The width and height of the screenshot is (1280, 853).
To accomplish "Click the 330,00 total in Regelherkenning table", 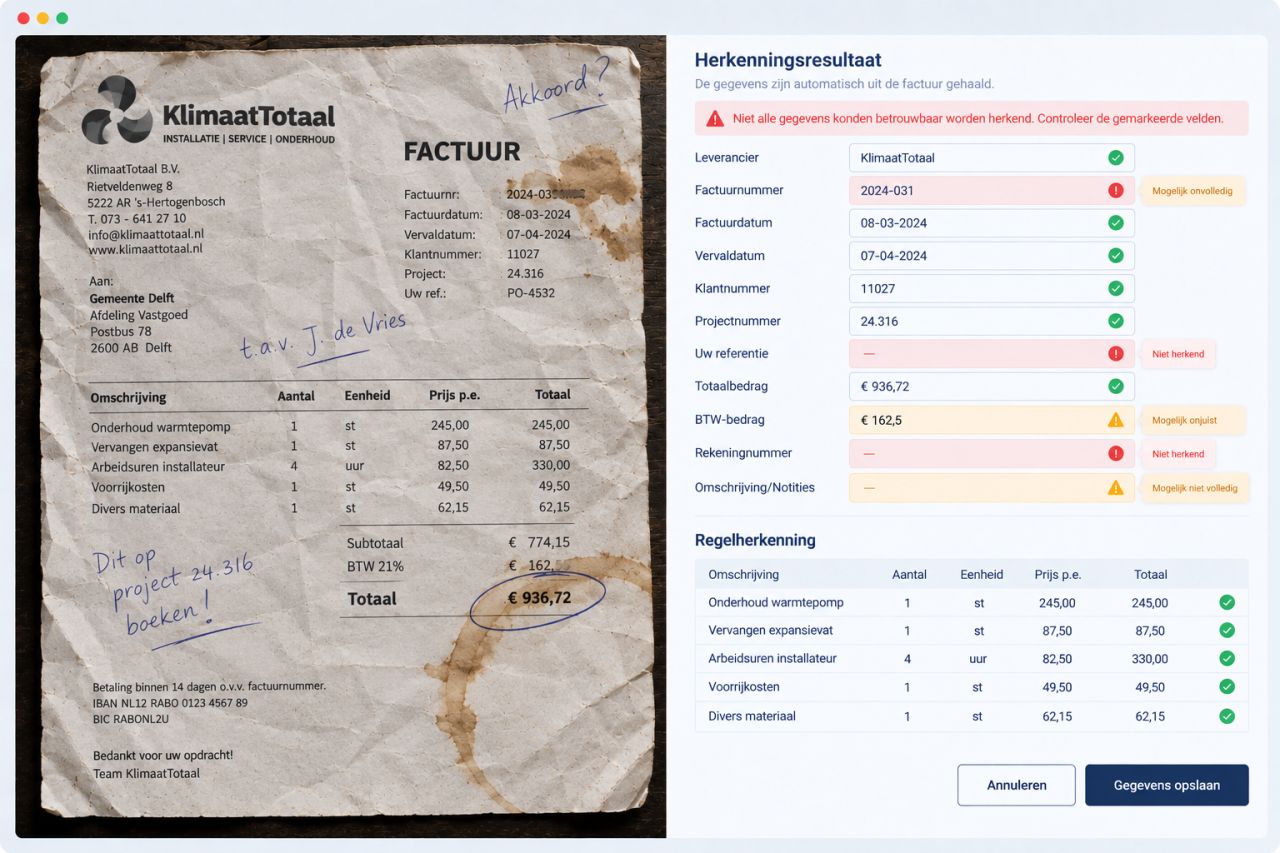I will pyautogui.click(x=1150, y=659).
